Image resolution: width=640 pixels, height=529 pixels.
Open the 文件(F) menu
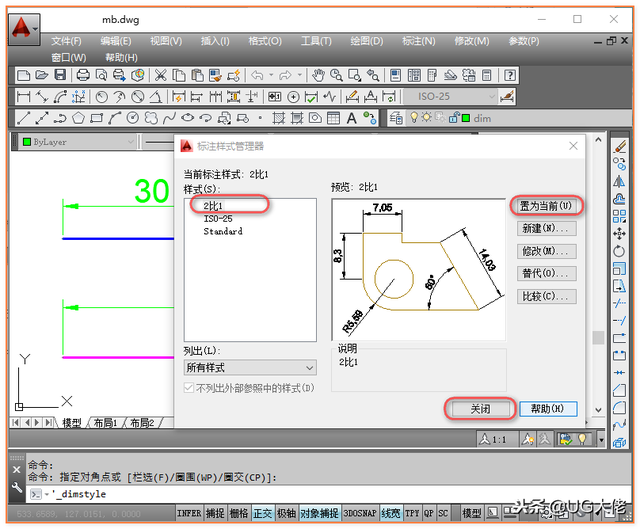click(66, 41)
